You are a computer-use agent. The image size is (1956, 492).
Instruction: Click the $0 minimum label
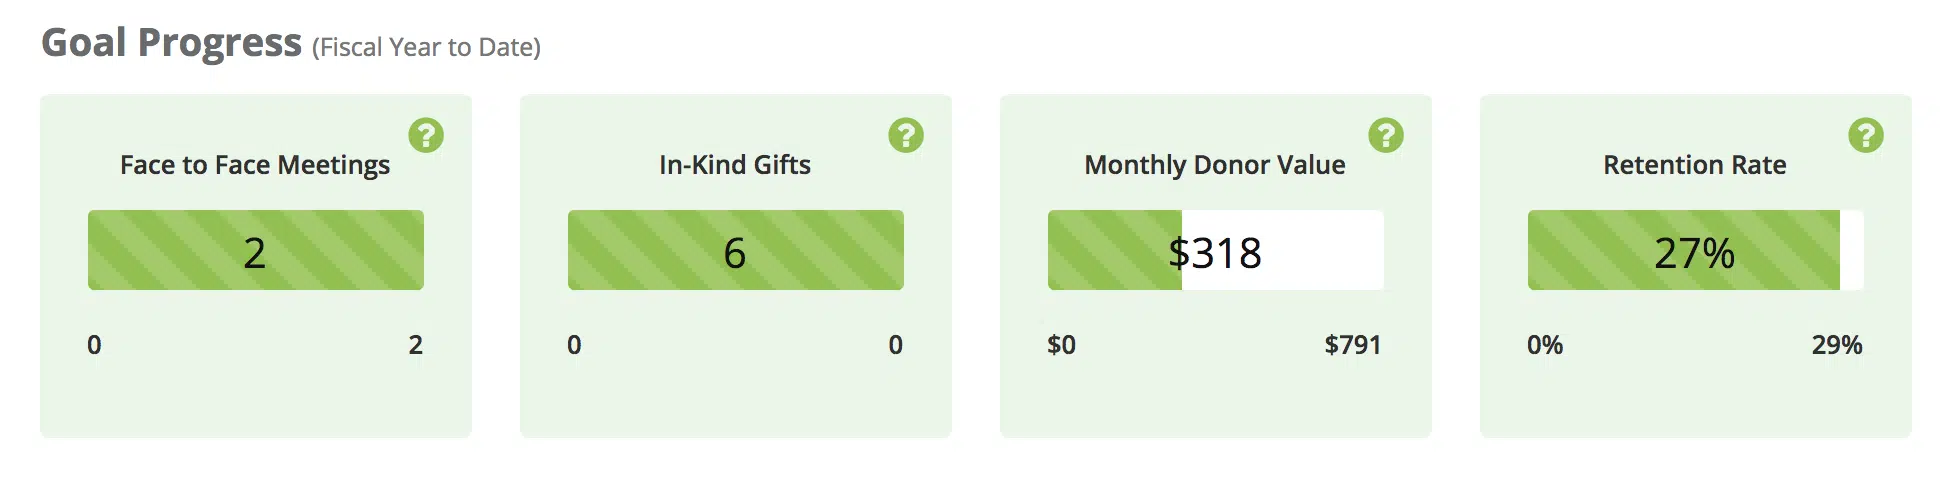(x=1061, y=345)
